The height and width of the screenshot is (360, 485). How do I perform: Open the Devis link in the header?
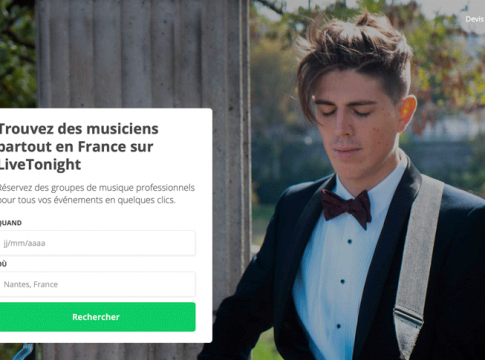pos(475,19)
